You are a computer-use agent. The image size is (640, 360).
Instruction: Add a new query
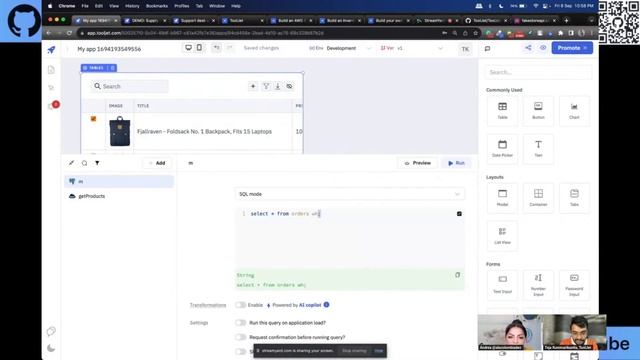pyautogui.click(x=157, y=163)
